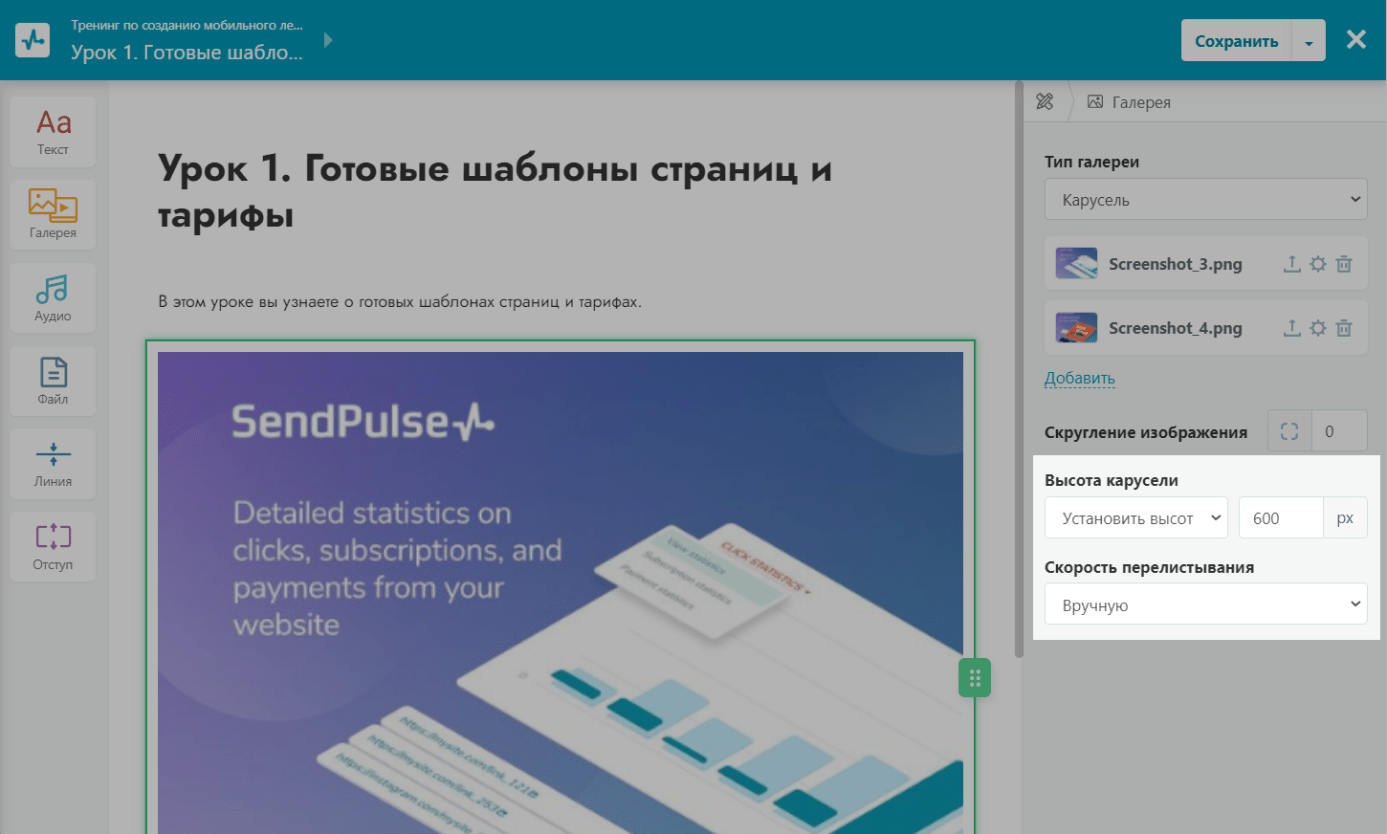Image resolution: width=1387 pixels, height=834 pixels.
Task: Click the Добавить link
Action: click(x=1079, y=378)
